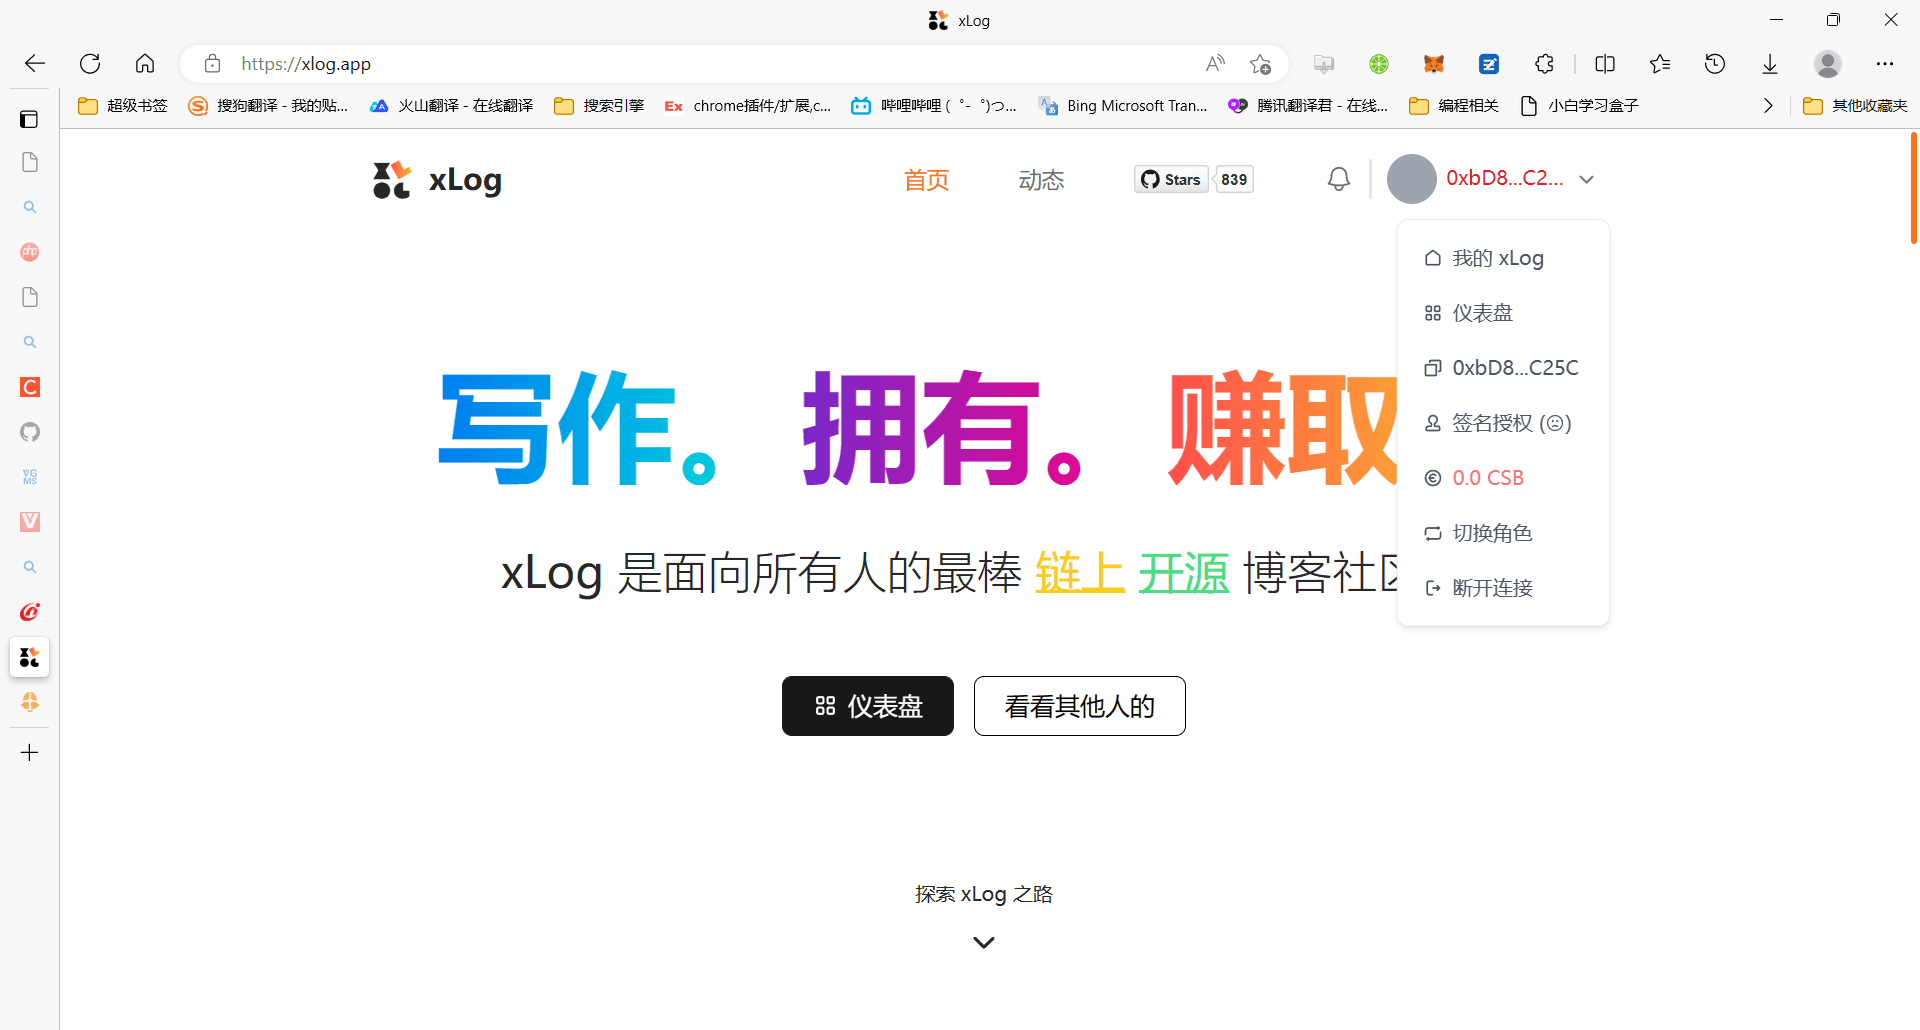Viewport: 1920px width, 1030px height.
Task: Select 仪表盘 in account menu
Action: [1503, 313]
